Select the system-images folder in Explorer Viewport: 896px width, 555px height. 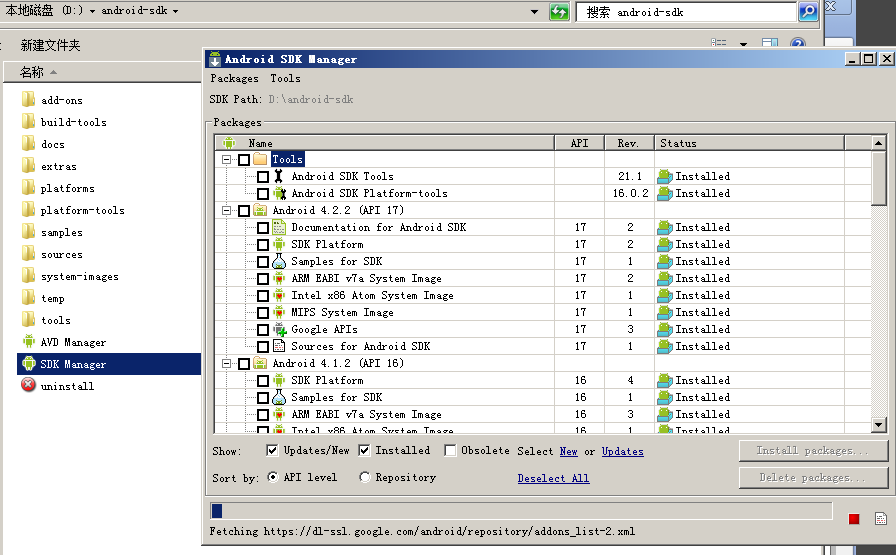[79, 276]
